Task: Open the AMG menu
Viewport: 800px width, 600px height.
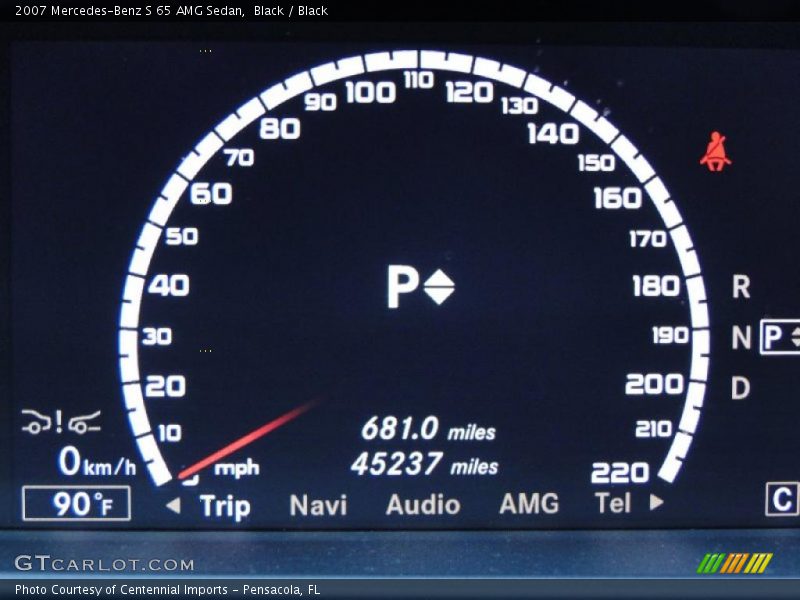Action: pyautogui.click(x=529, y=504)
